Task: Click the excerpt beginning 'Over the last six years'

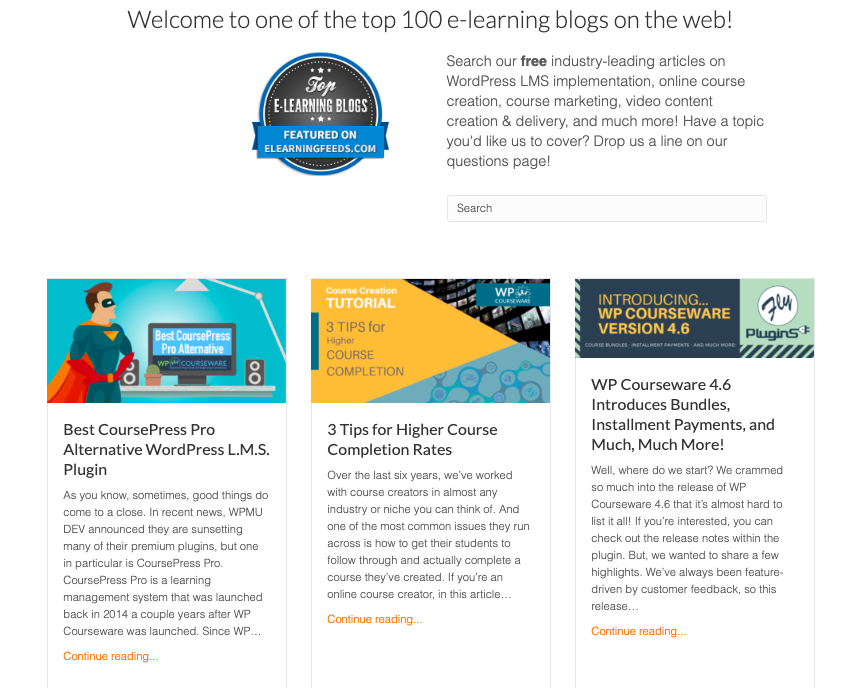Action: coord(428,534)
